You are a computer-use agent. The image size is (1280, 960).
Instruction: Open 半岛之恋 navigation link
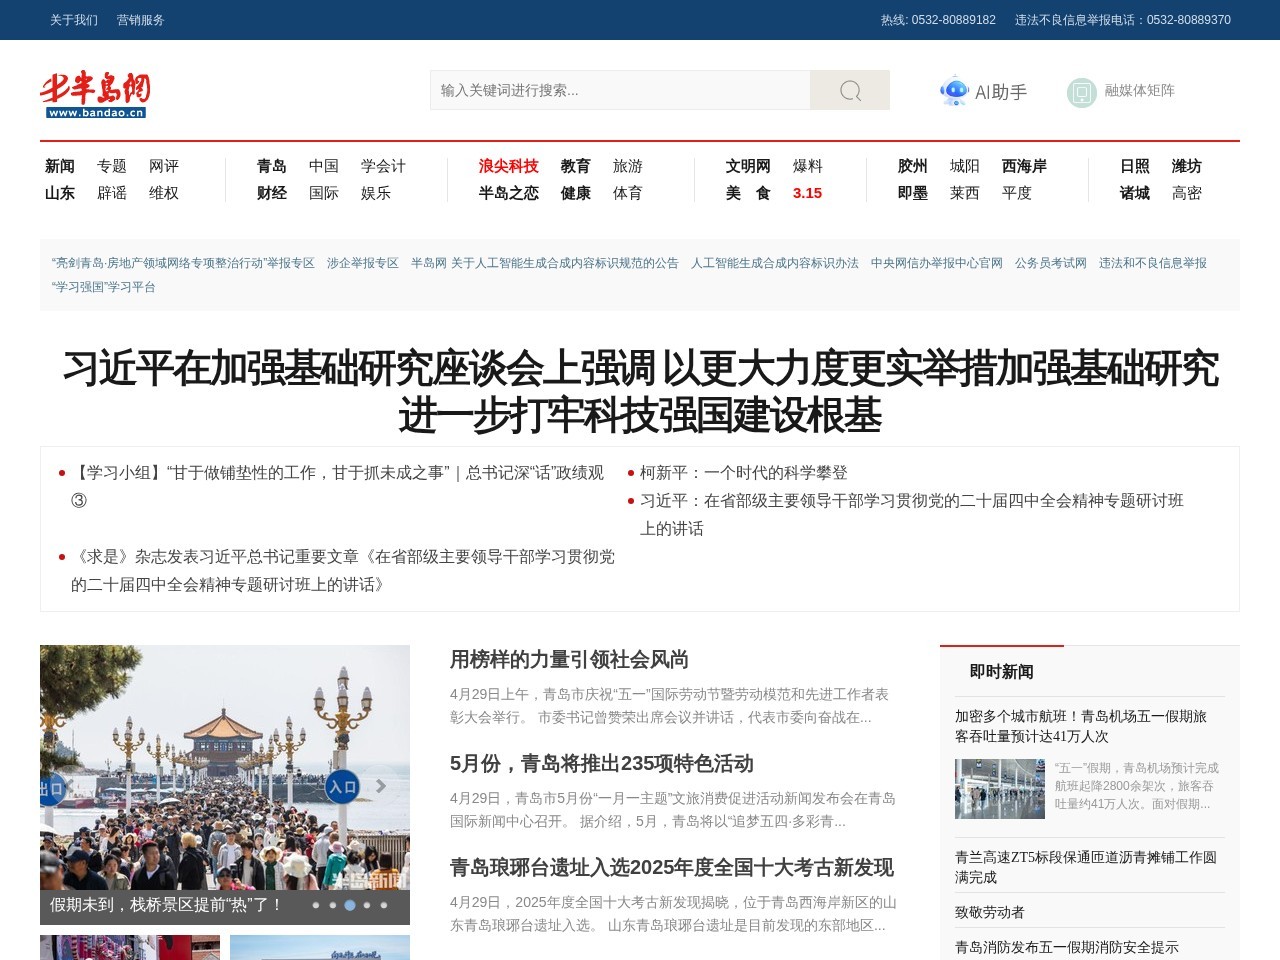coord(509,193)
